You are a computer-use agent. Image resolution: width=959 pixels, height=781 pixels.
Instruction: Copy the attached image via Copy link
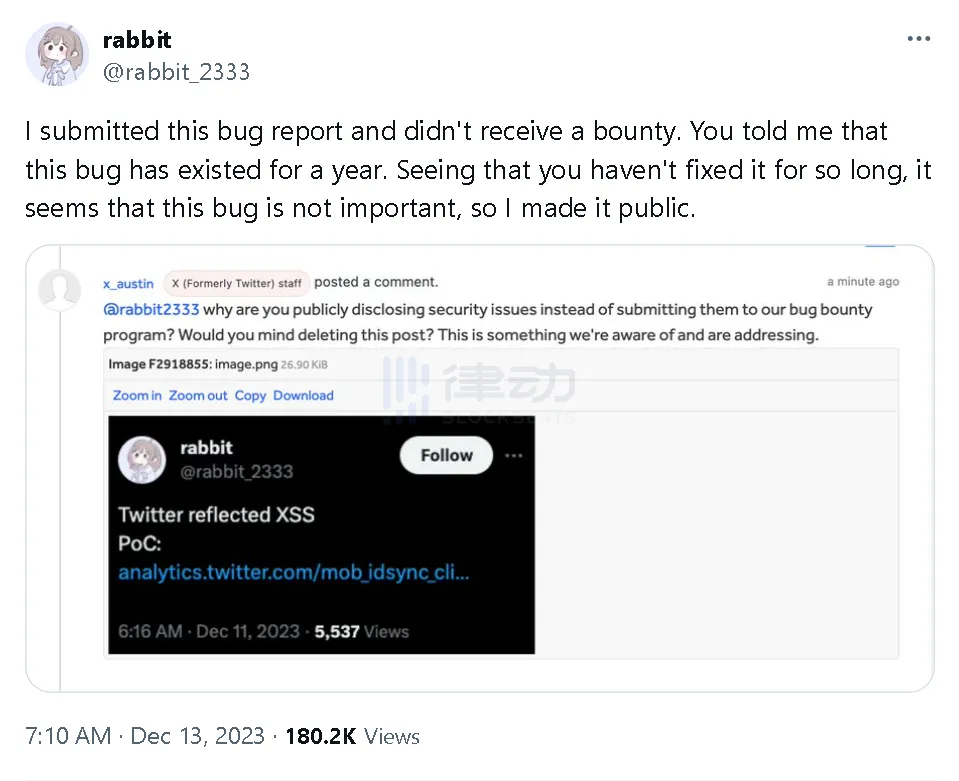click(250, 396)
